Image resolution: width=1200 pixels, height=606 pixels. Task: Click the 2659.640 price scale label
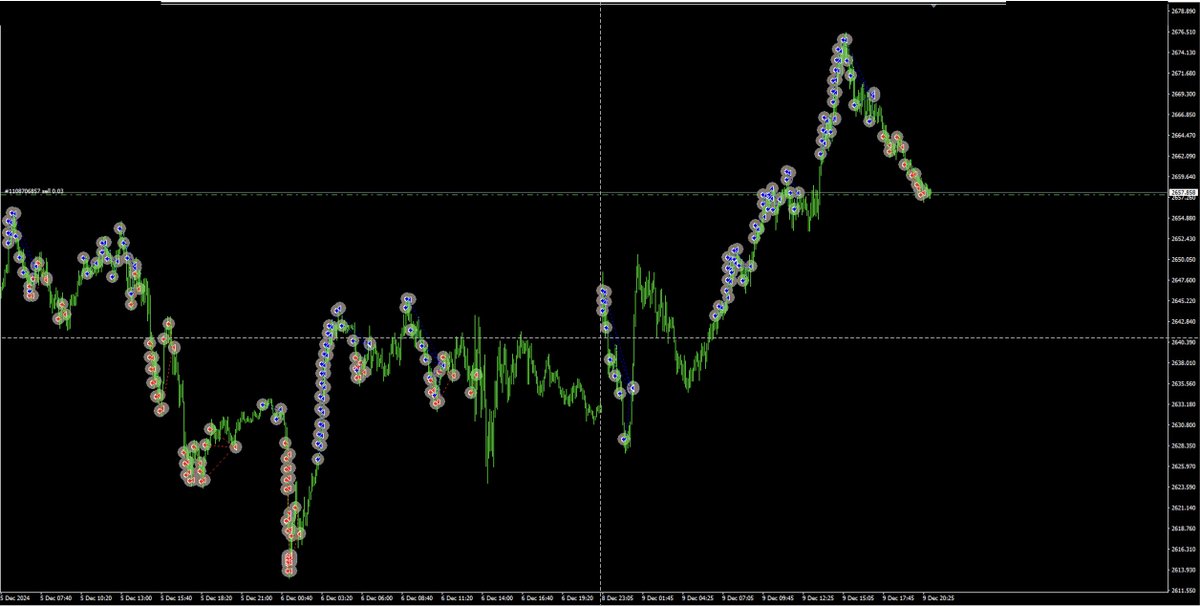1183,176
